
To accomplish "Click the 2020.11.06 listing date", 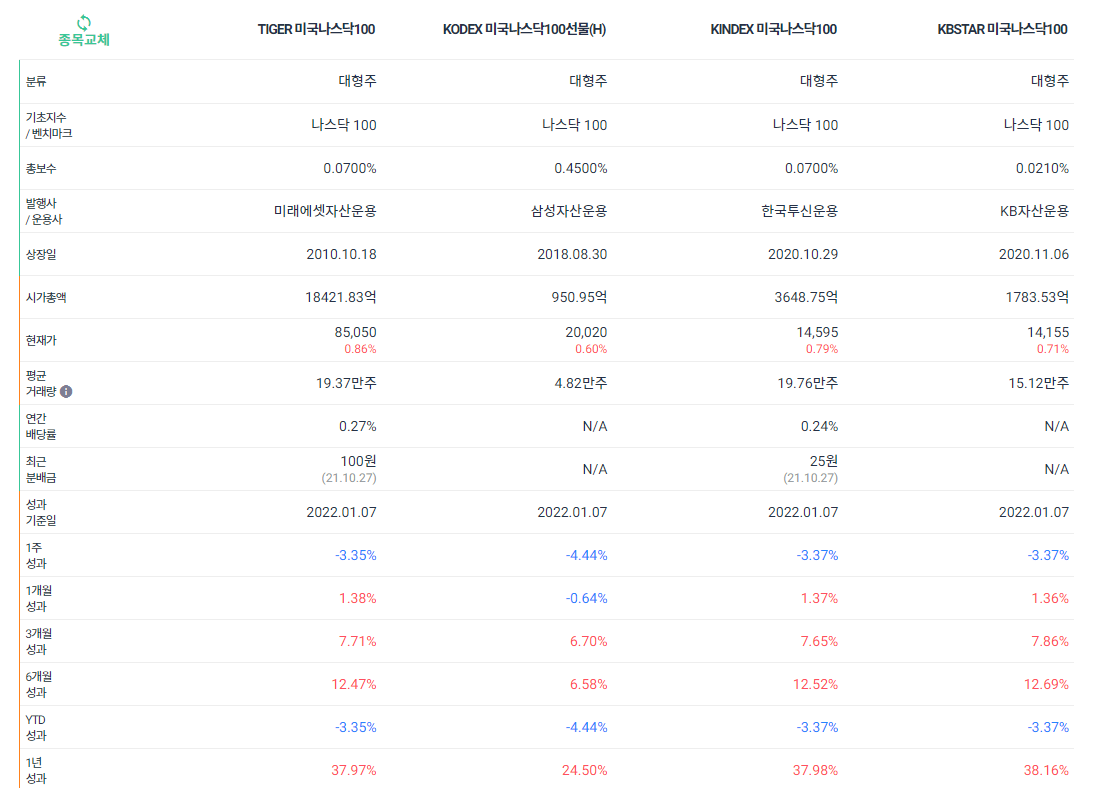I will click(x=1034, y=255).
